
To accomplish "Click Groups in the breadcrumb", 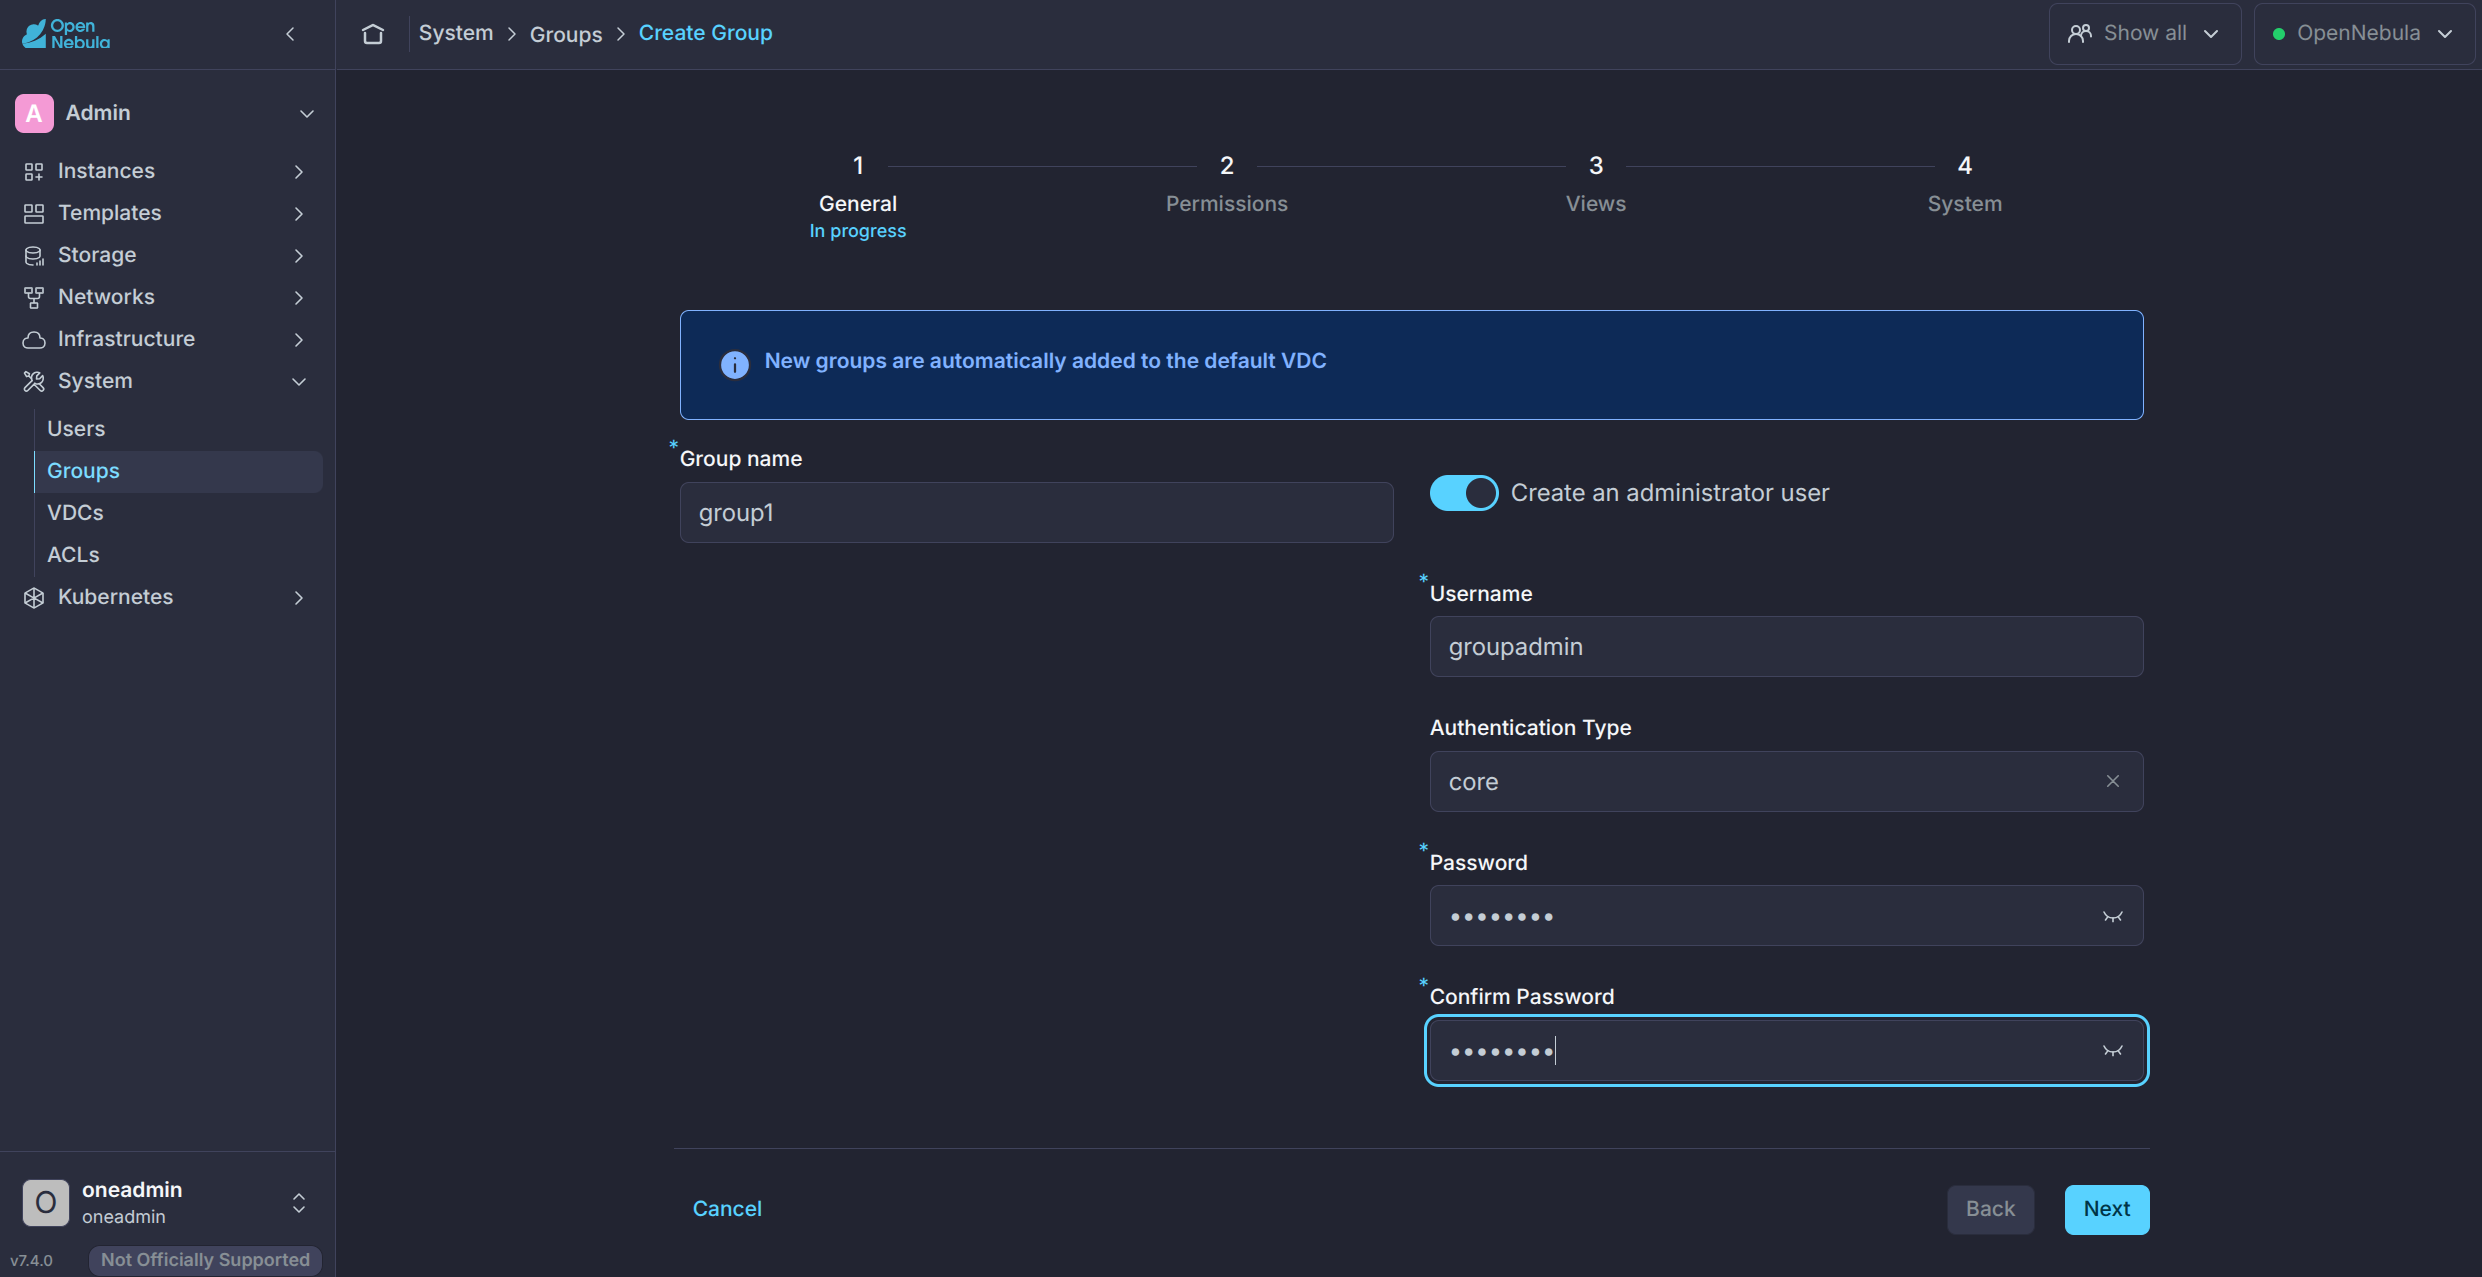I will (566, 34).
